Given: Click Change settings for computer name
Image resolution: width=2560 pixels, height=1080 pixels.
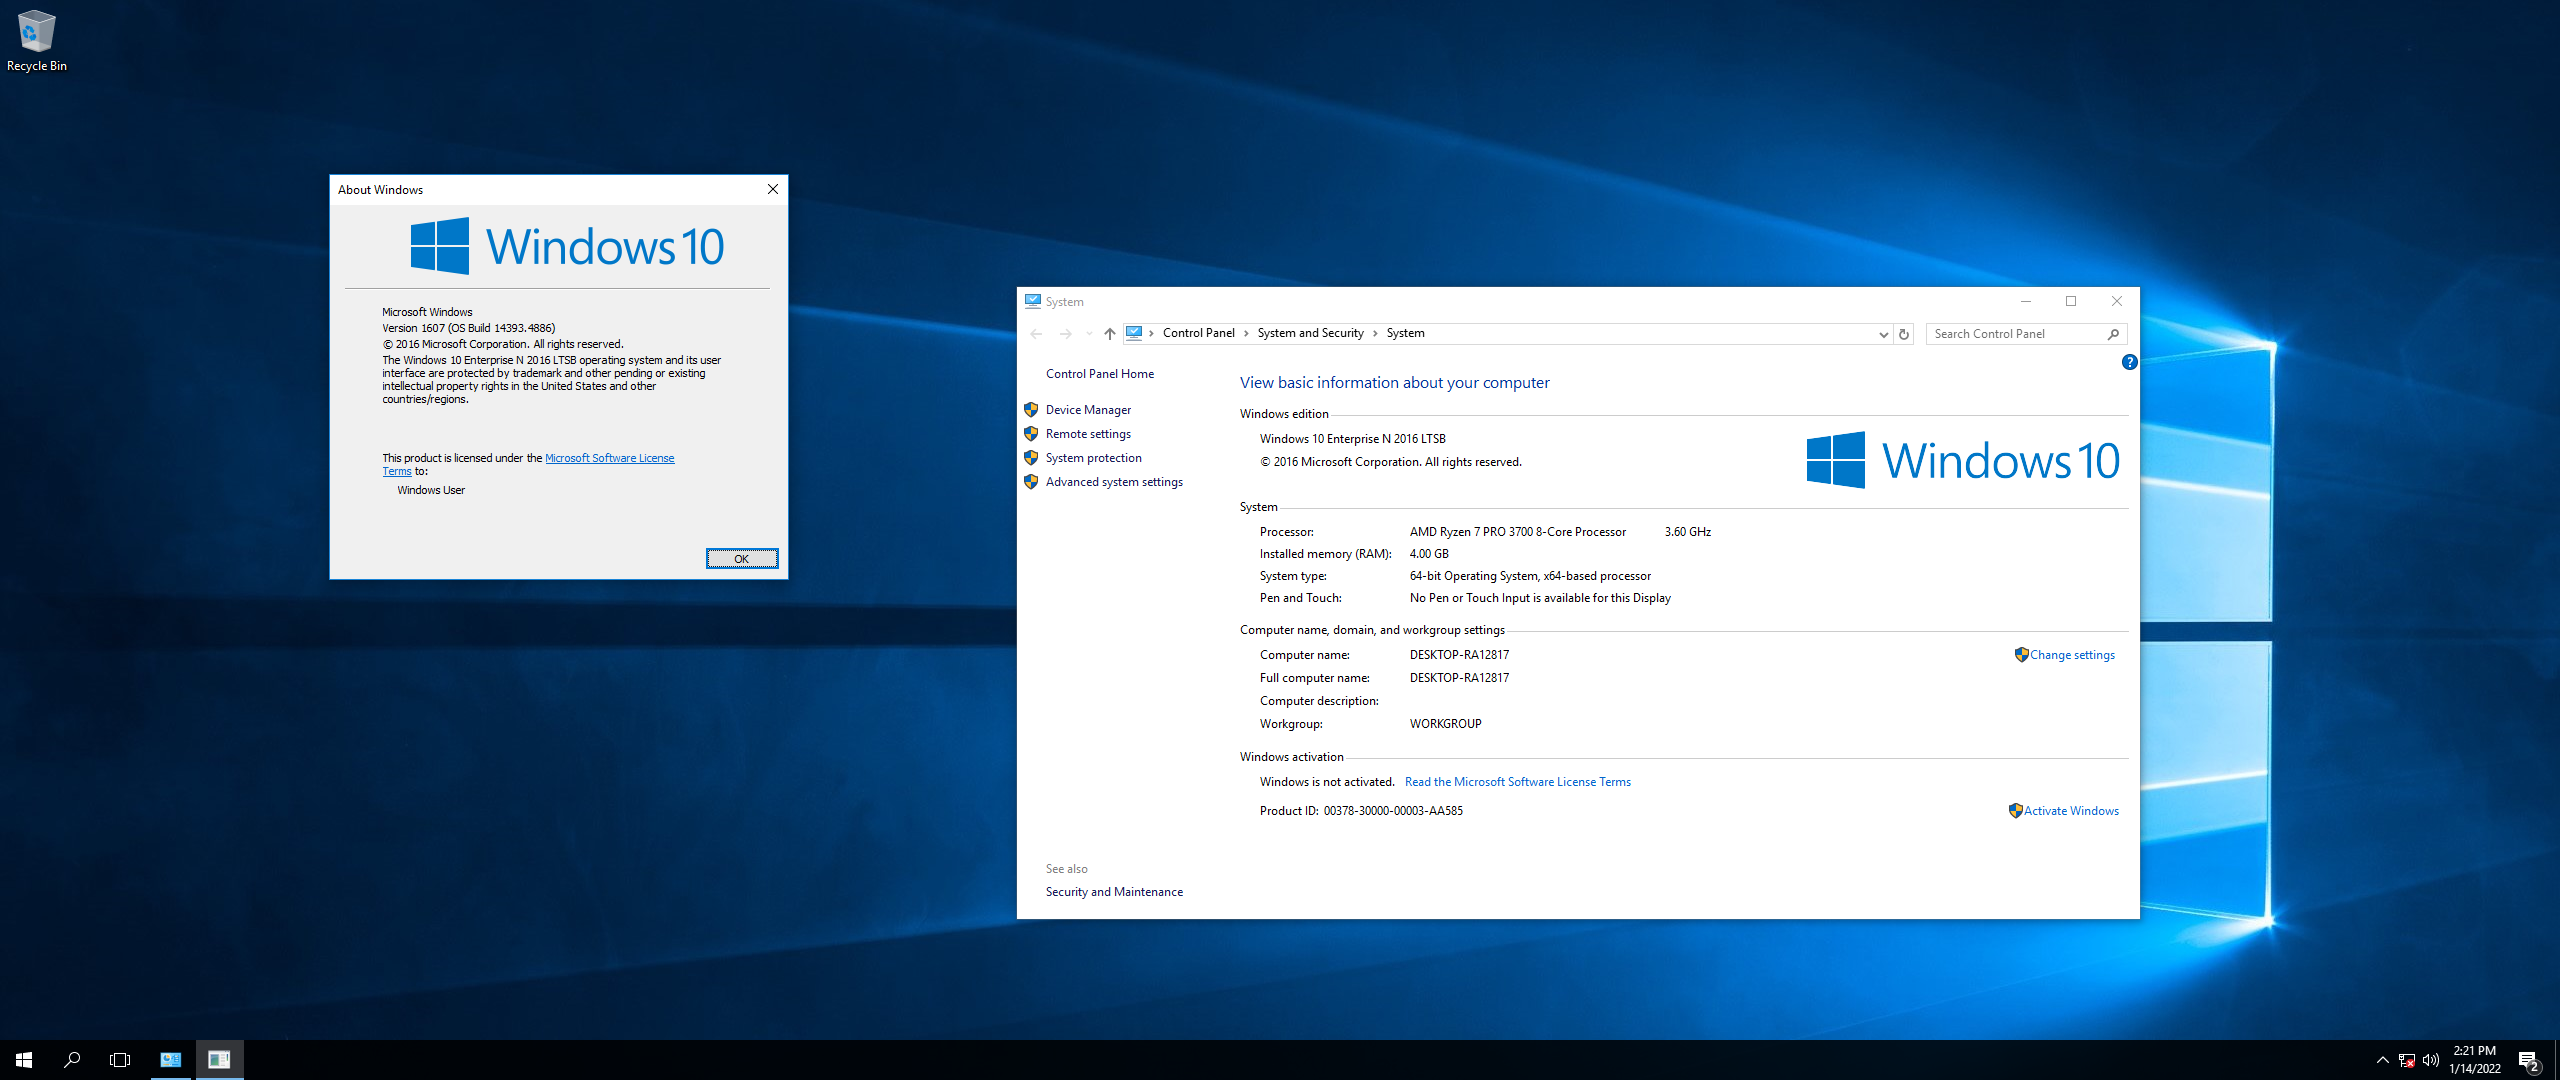Looking at the screenshot, I should [2073, 655].
